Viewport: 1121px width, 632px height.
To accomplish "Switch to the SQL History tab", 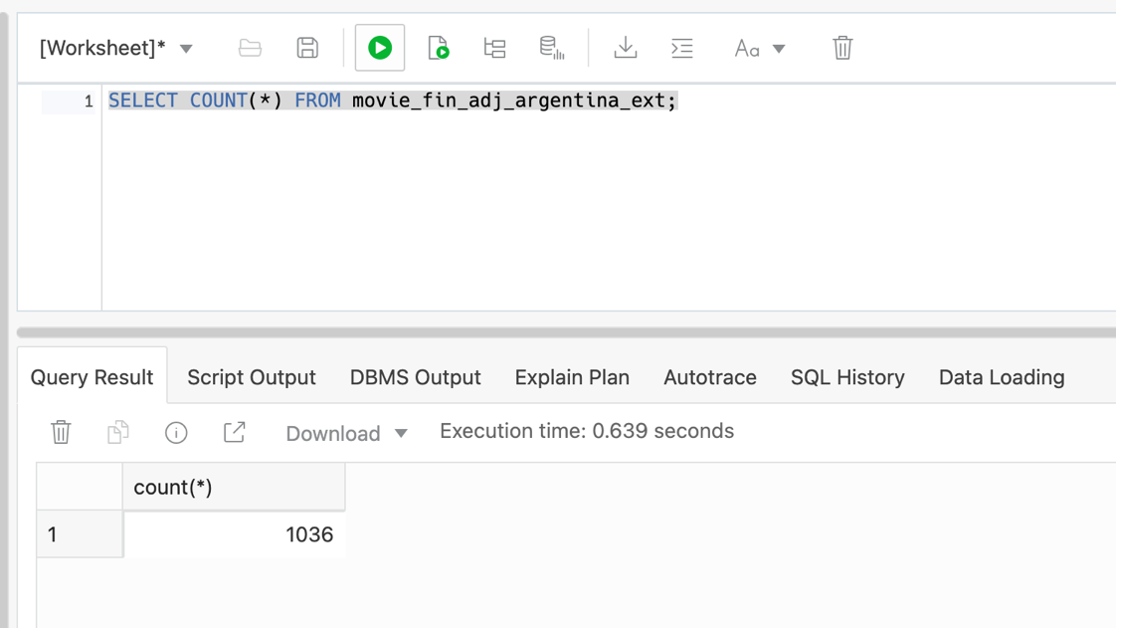I will click(x=847, y=377).
